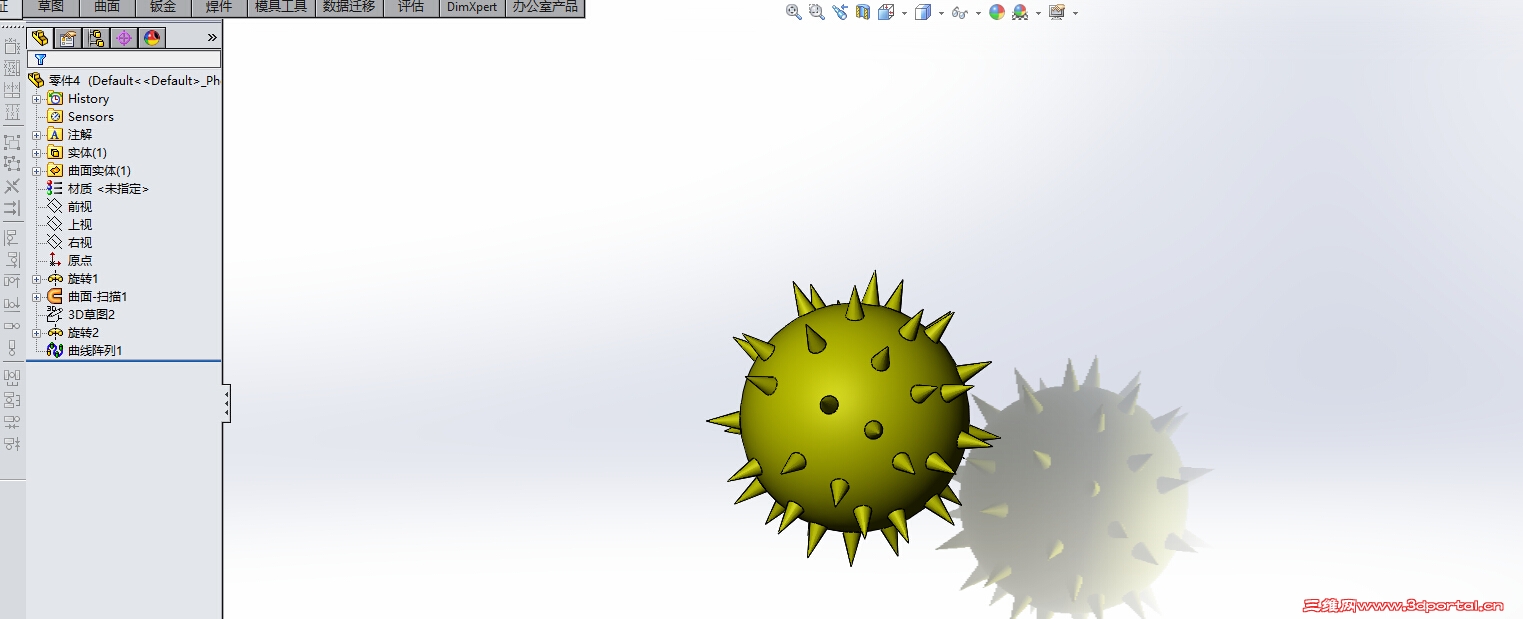Open the ConfigurationManager tab
1523x619 pixels.
coord(95,38)
